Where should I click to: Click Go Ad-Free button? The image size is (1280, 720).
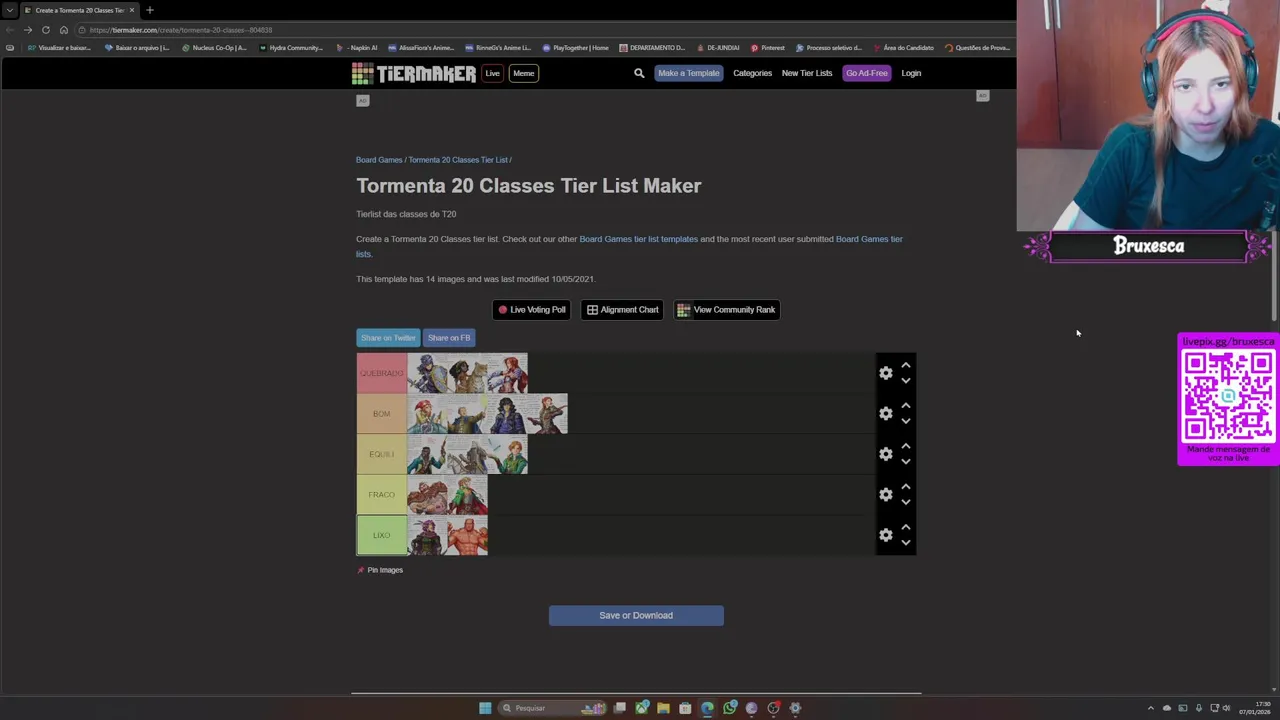coord(866,73)
